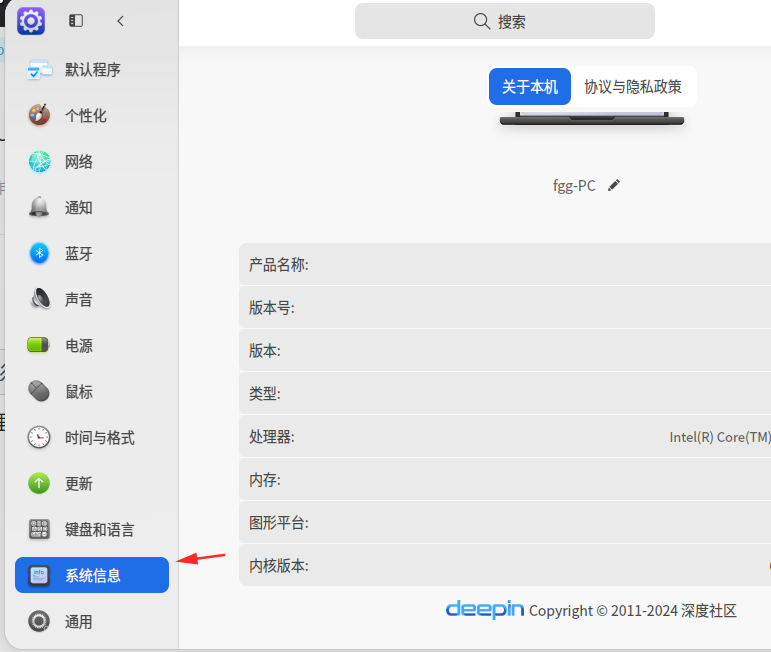Open 个性化 settings
The image size is (771, 652).
(92, 116)
